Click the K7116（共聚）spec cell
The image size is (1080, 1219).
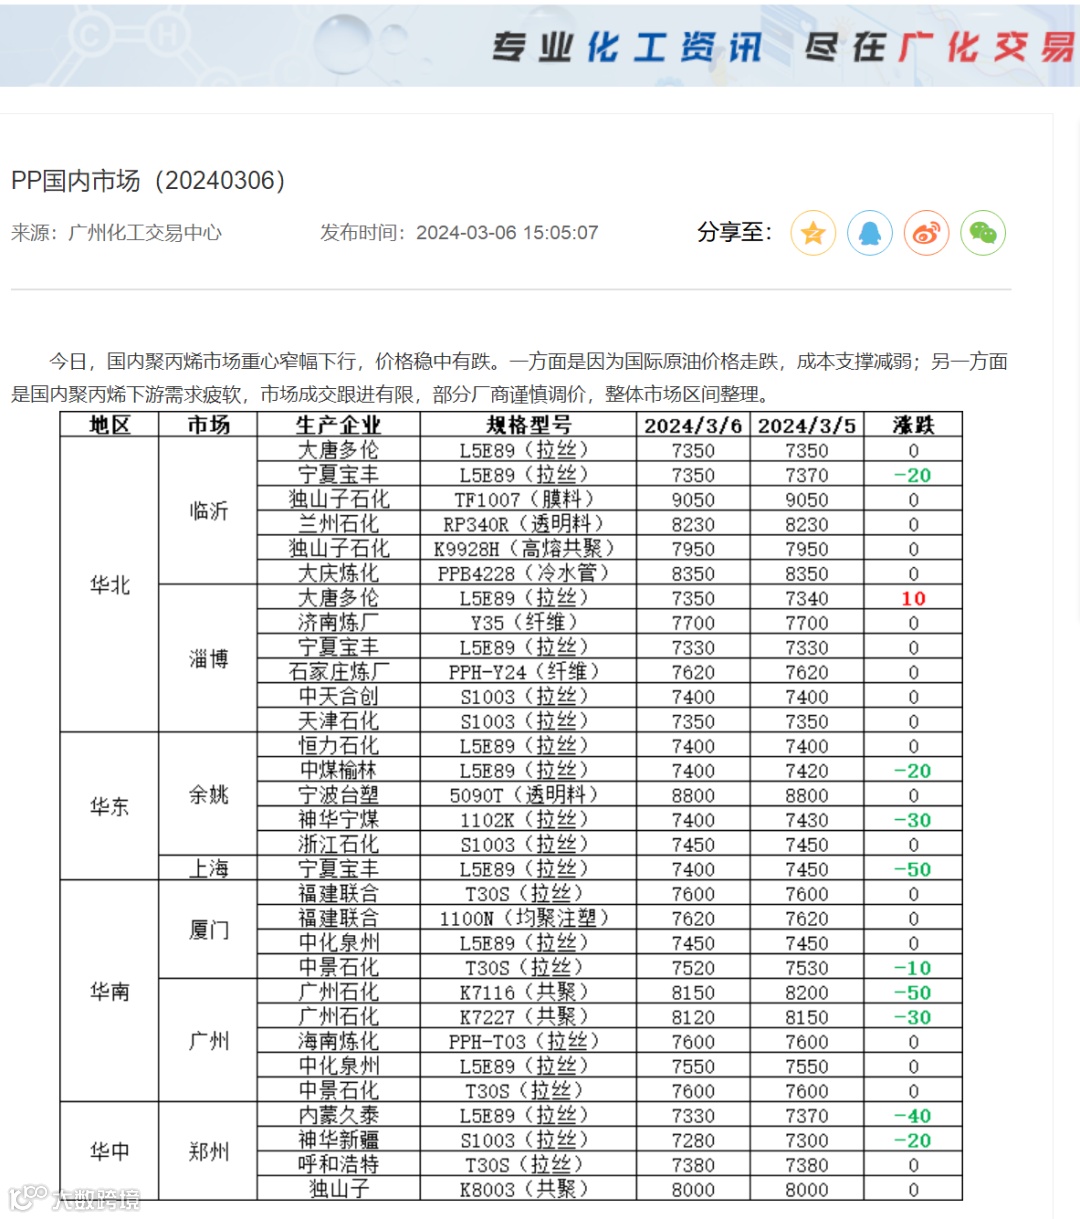click(529, 992)
